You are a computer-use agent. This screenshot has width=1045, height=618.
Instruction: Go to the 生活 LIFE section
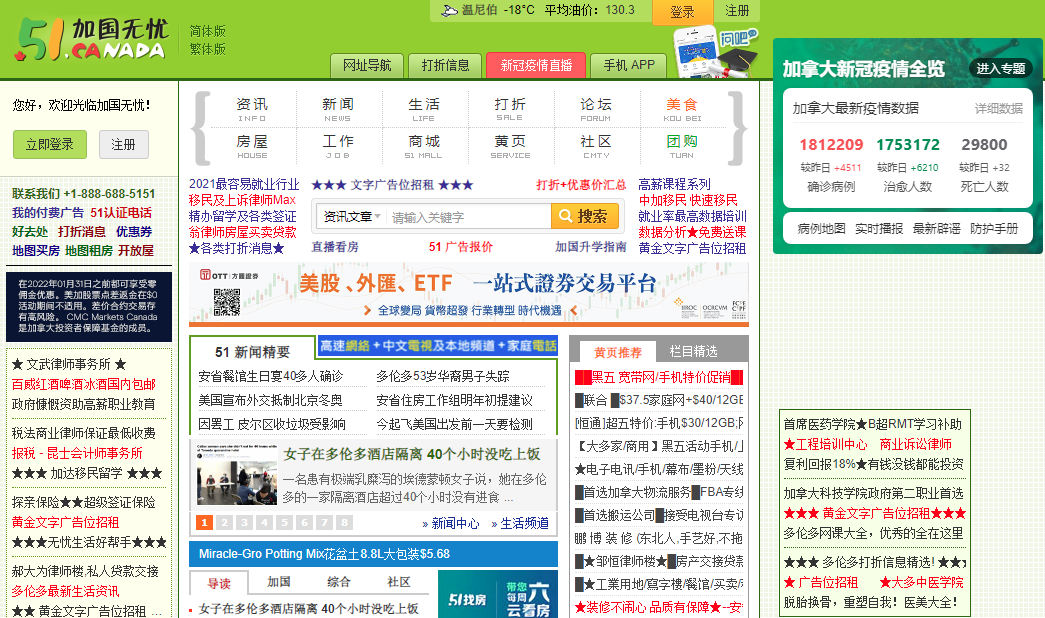tap(424, 109)
